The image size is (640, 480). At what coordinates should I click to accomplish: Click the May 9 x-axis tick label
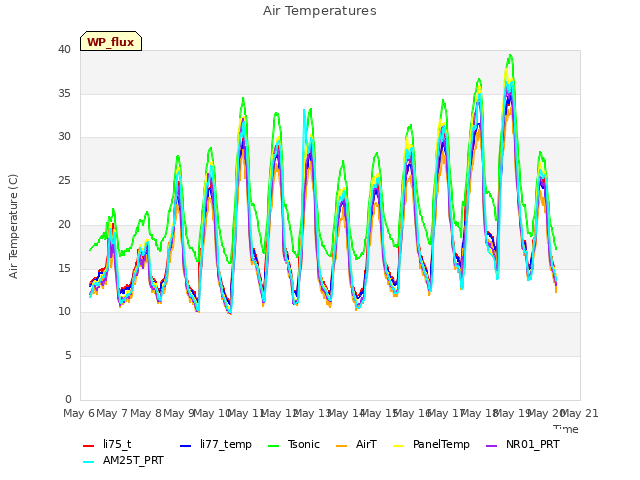pyautogui.click(x=179, y=413)
